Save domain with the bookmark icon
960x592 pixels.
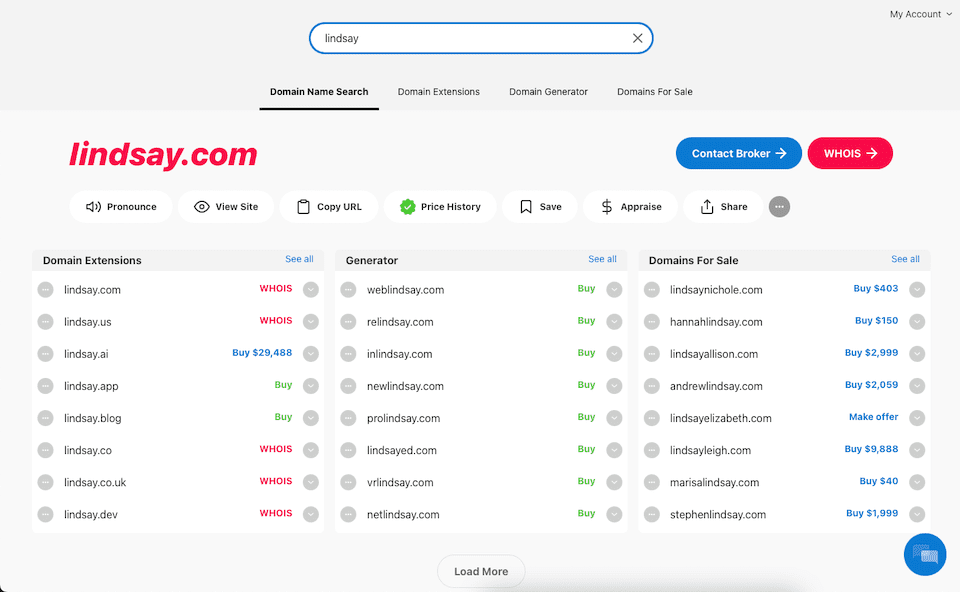click(x=526, y=207)
